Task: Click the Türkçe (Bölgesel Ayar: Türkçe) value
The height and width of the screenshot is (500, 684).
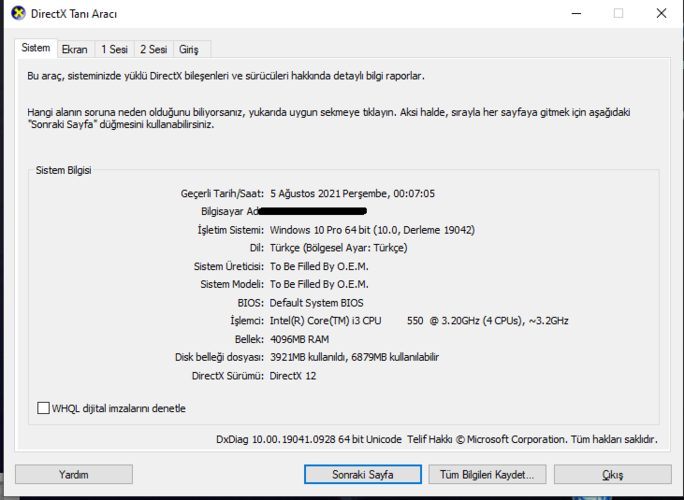Action: click(x=339, y=248)
